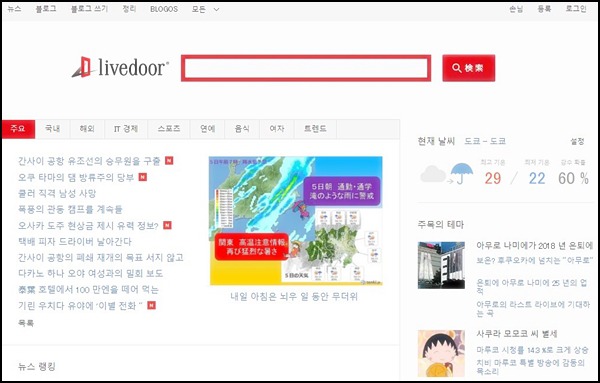This screenshot has height=383, width=600.
Task: Click the building thumbnail for 아무로 나미에
Action: 441,265
